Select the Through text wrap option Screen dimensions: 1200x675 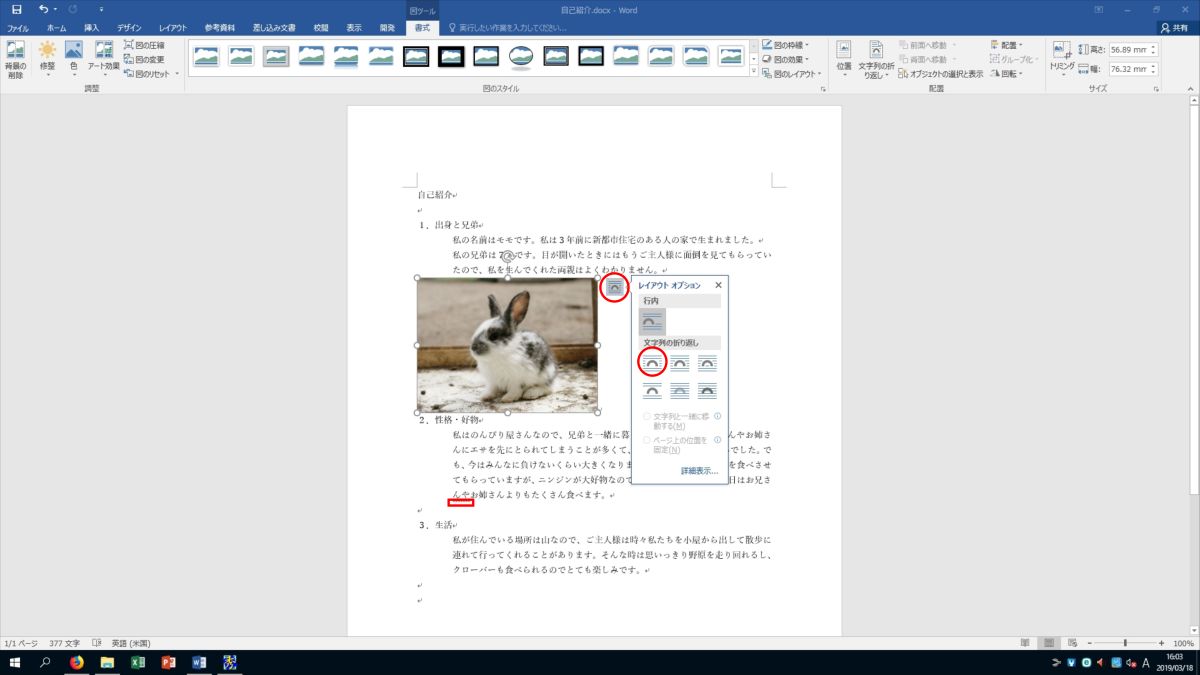click(708, 362)
